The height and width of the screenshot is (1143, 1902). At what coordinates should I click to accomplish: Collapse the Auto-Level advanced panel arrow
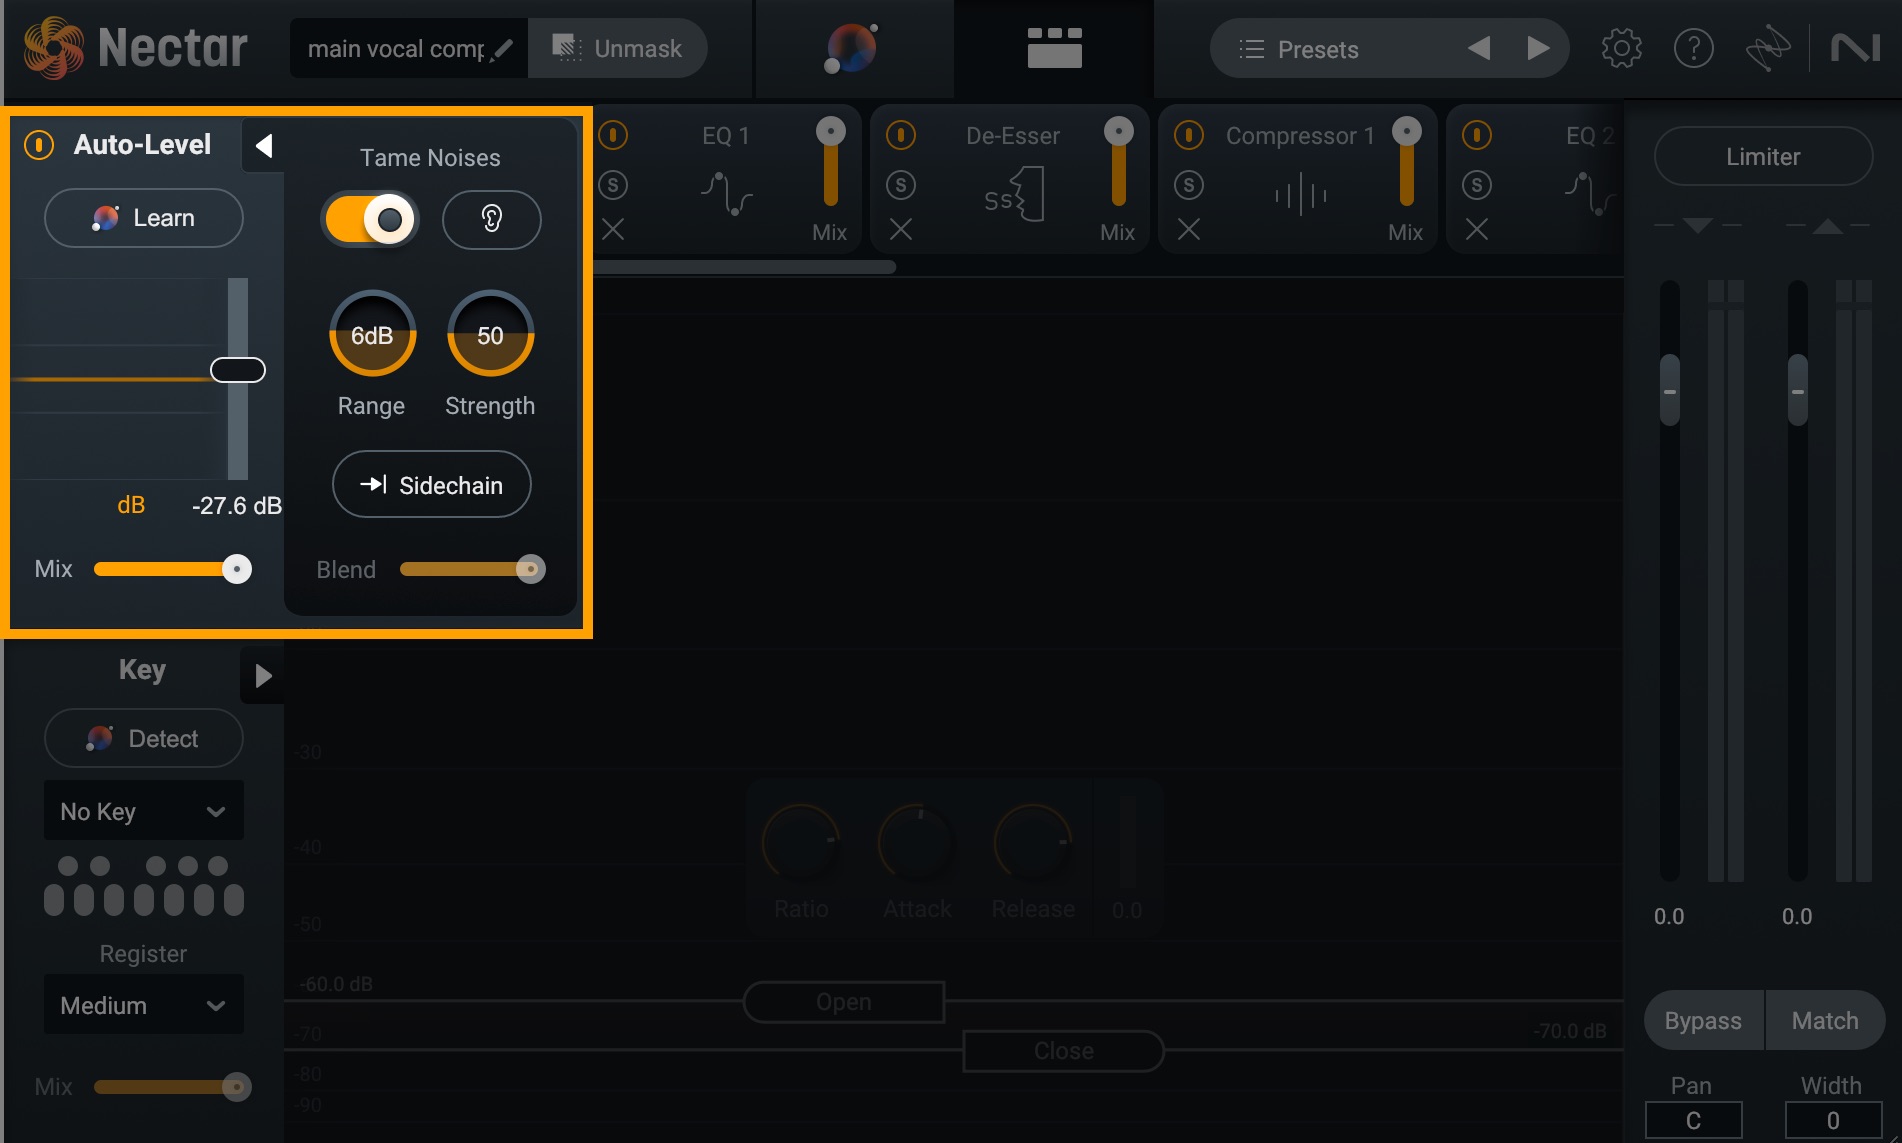click(263, 146)
